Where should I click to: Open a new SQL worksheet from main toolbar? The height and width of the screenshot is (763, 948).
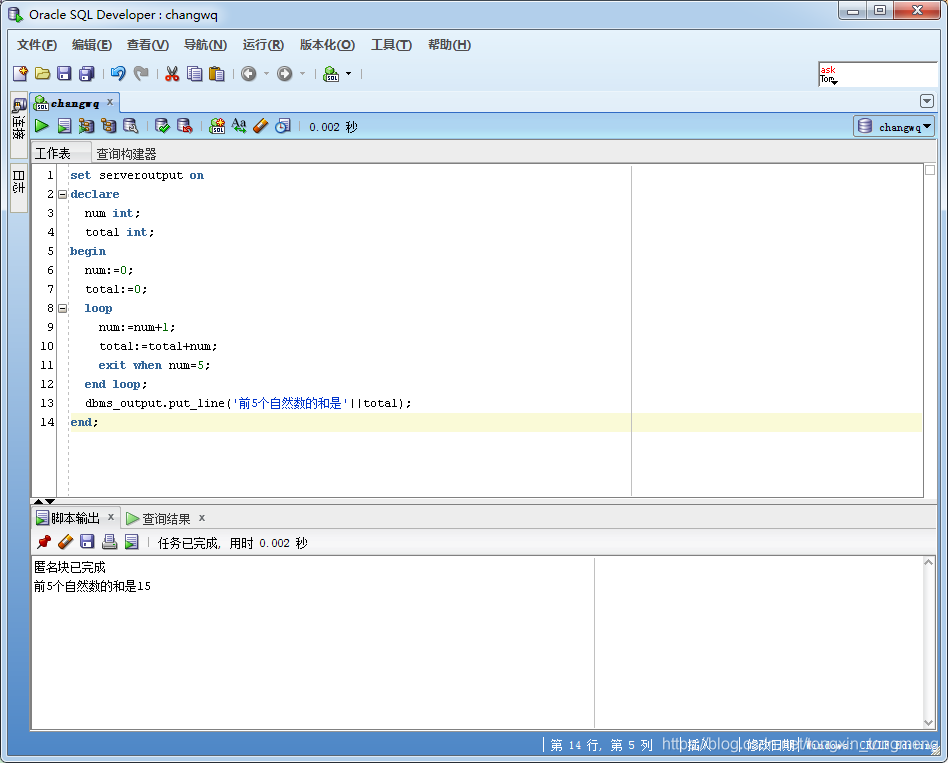tap(331, 74)
